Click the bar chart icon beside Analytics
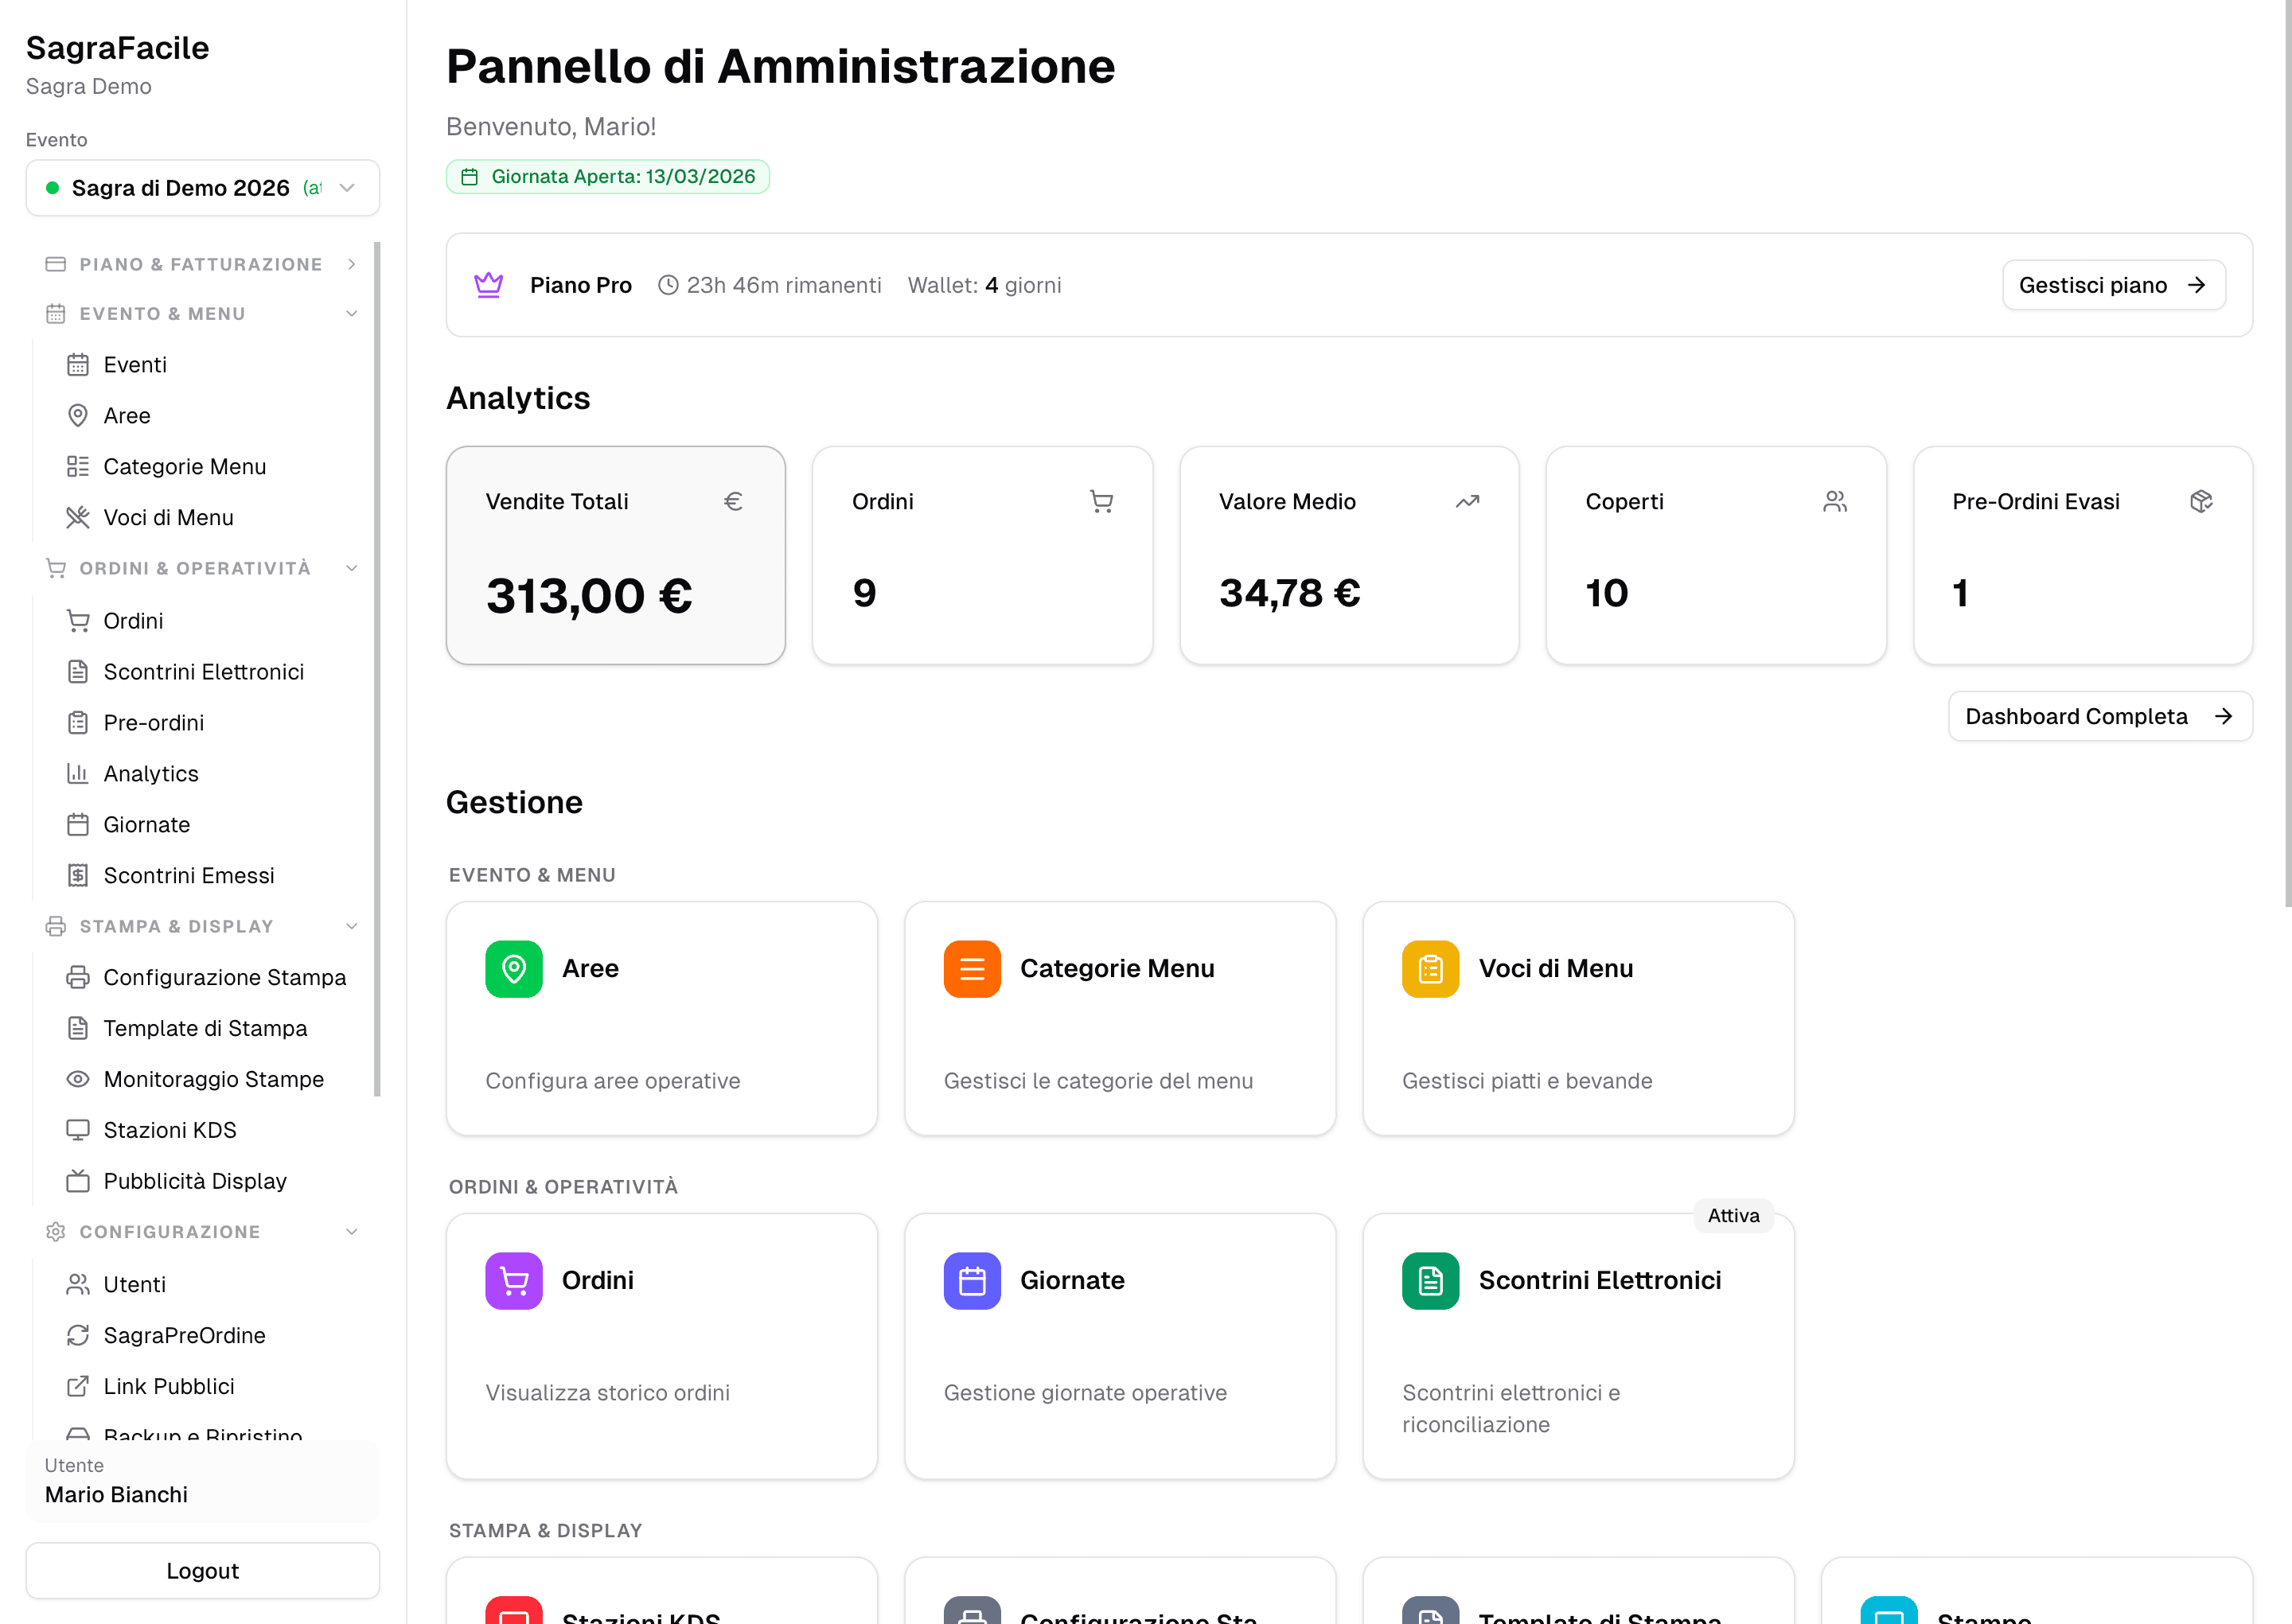Viewport: 2292px width, 1624px height. tap(78, 774)
